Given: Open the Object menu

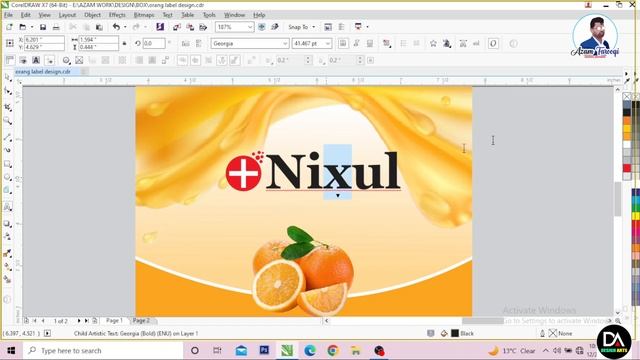Looking at the screenshot, I should pyautogui.click(x=92, y=15).
